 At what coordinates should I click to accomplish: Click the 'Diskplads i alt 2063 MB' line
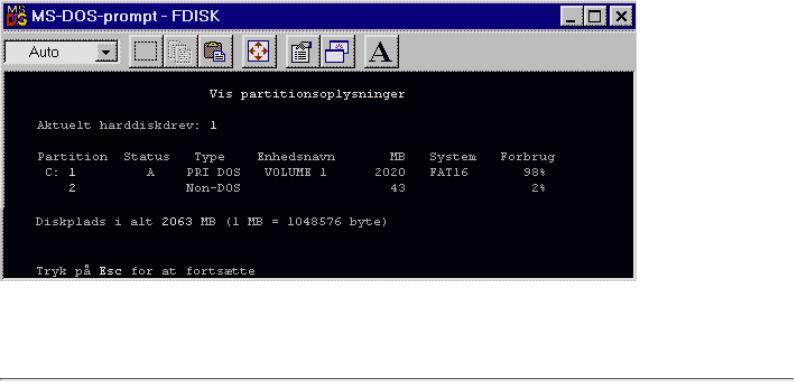click(211, 222)
